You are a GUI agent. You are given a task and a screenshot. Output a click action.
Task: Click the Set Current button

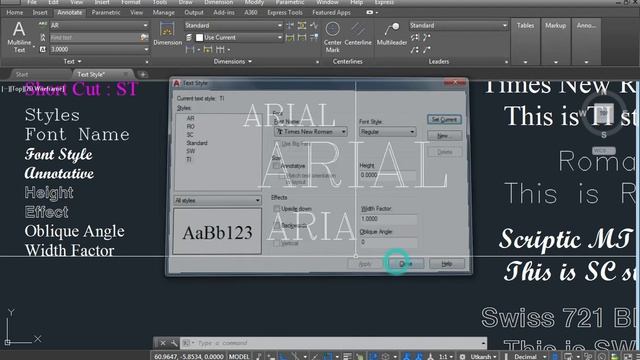(444, 120)
